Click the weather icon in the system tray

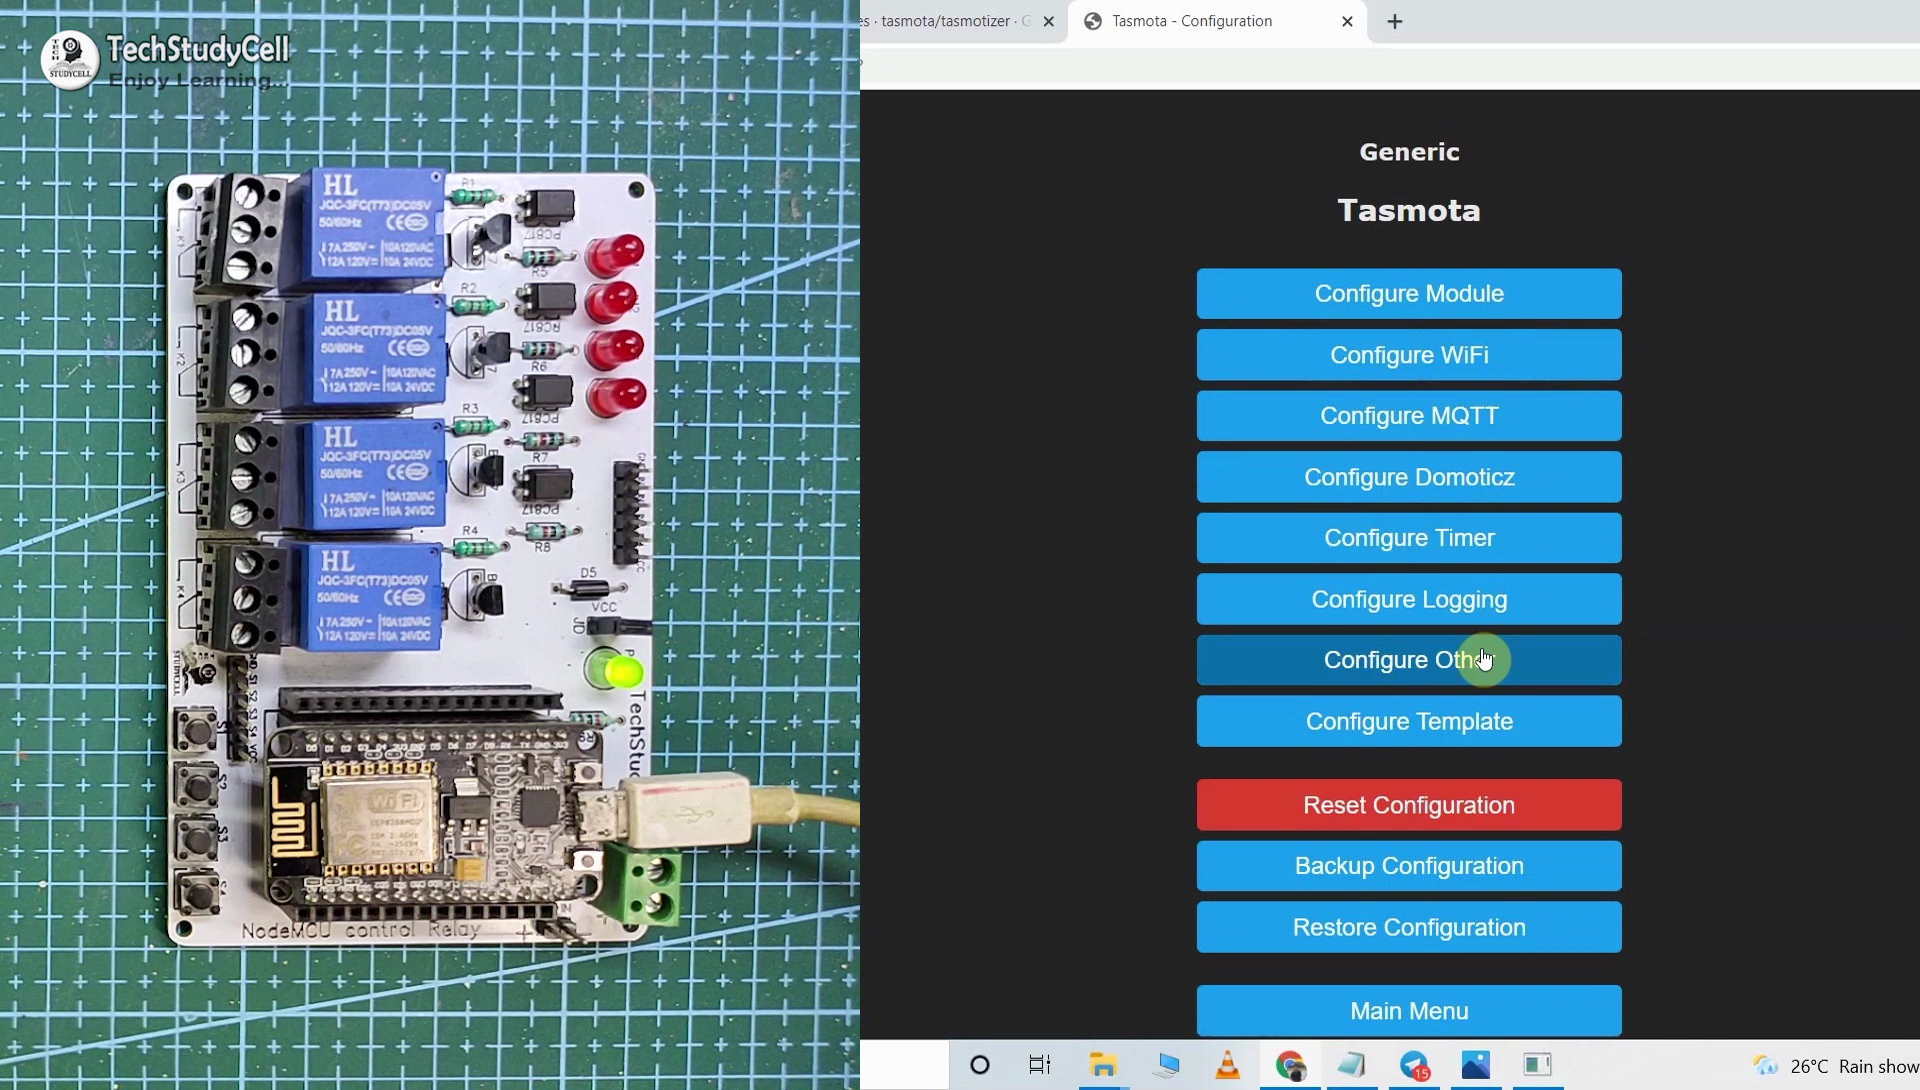click(1765, 1065)
